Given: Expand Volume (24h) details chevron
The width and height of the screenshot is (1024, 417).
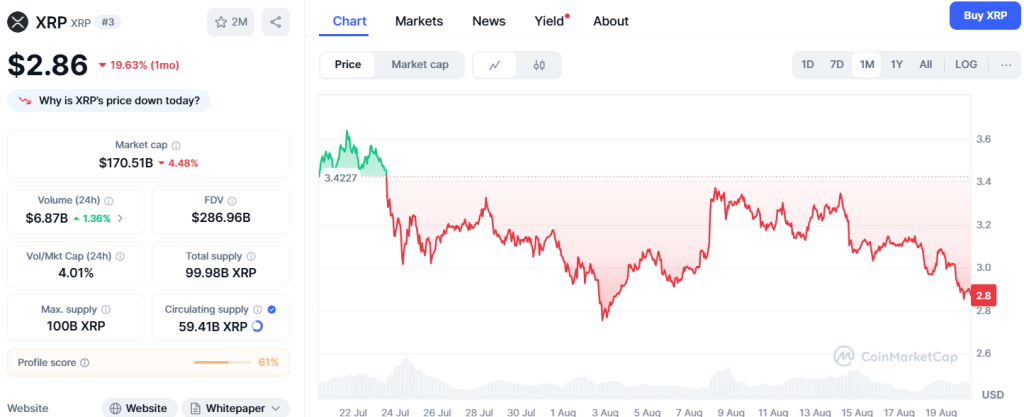Looking at the screenshot, I should point(121,218).
